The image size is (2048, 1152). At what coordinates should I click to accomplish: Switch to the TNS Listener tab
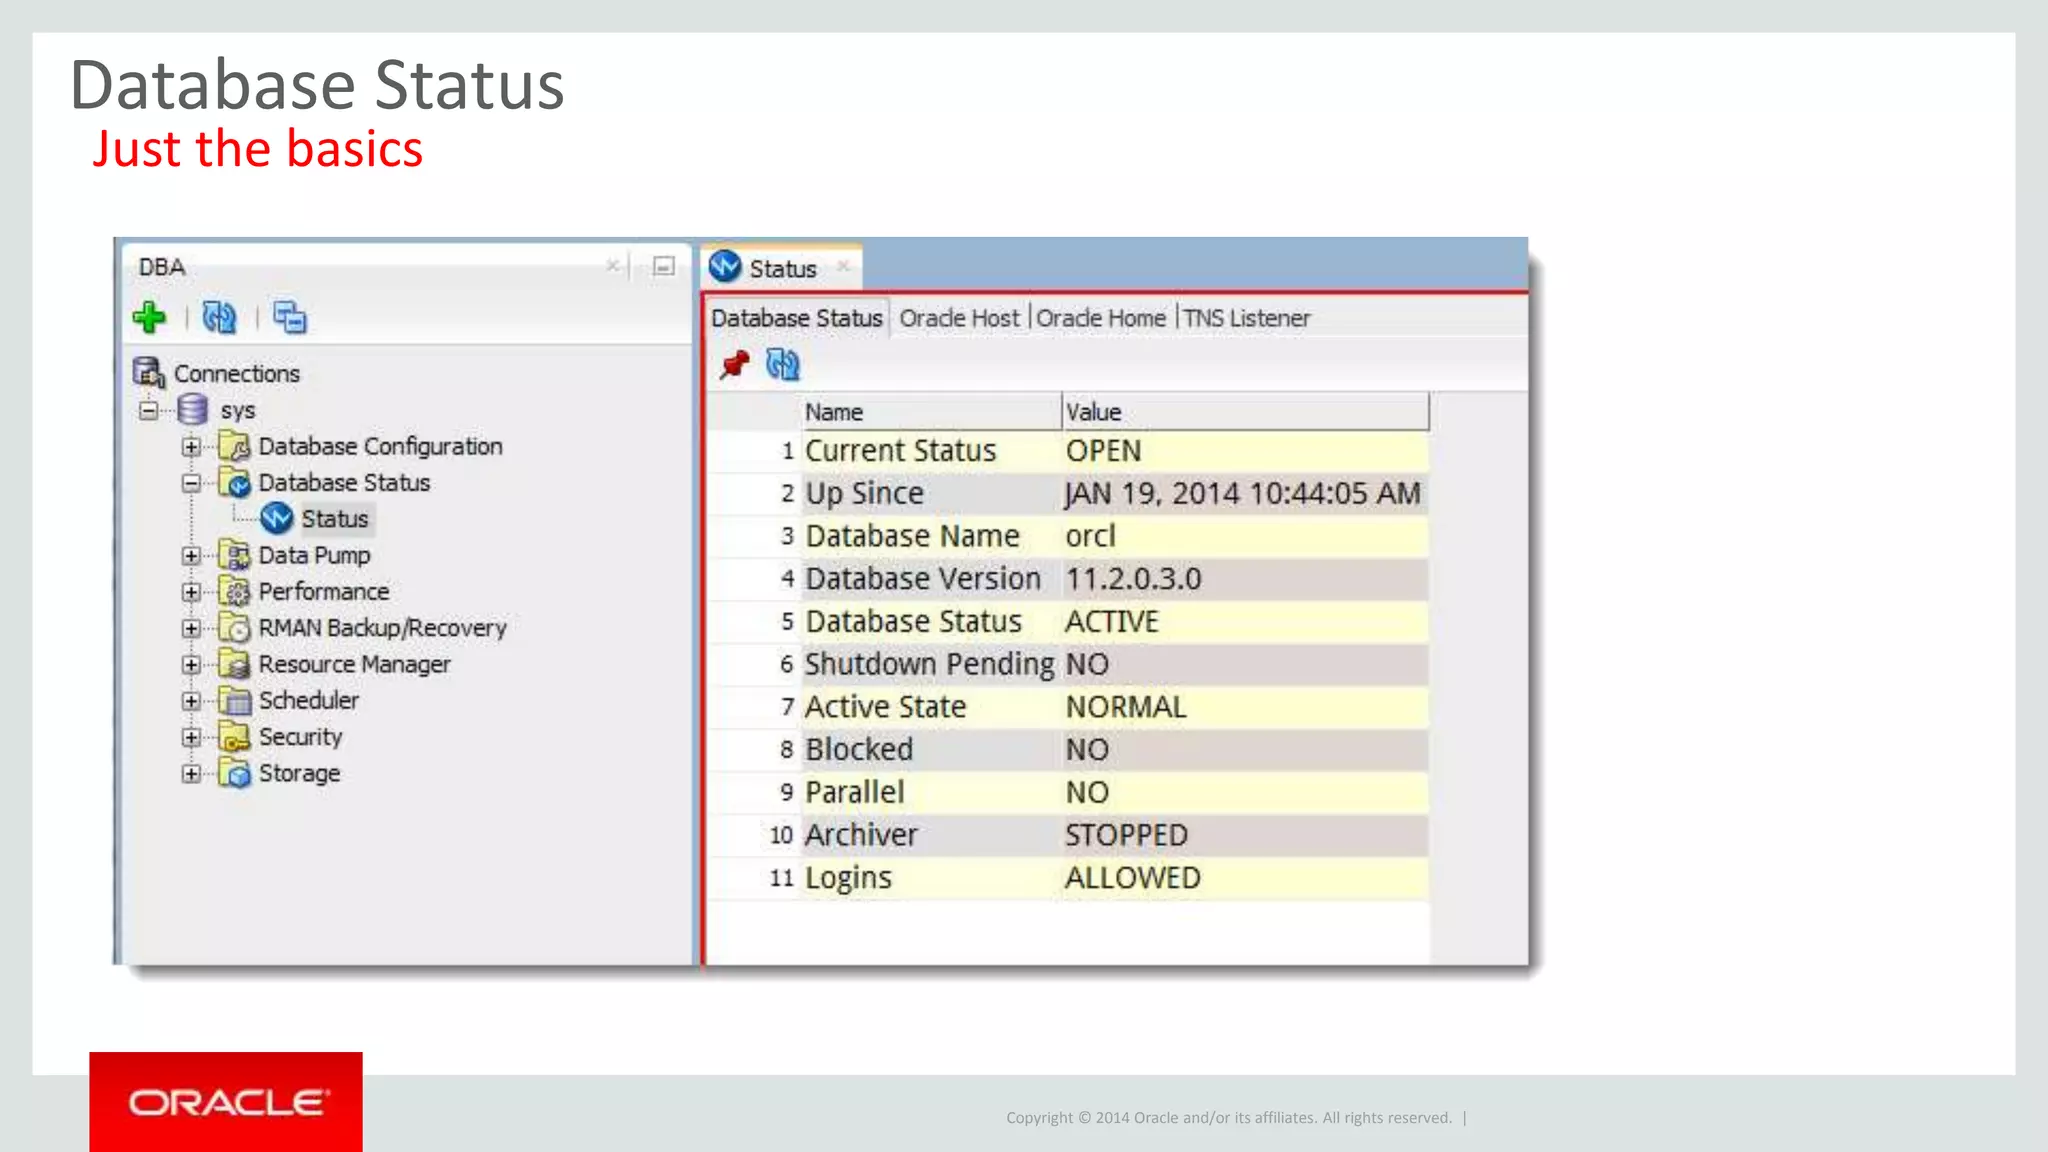tap(1246, 318)
